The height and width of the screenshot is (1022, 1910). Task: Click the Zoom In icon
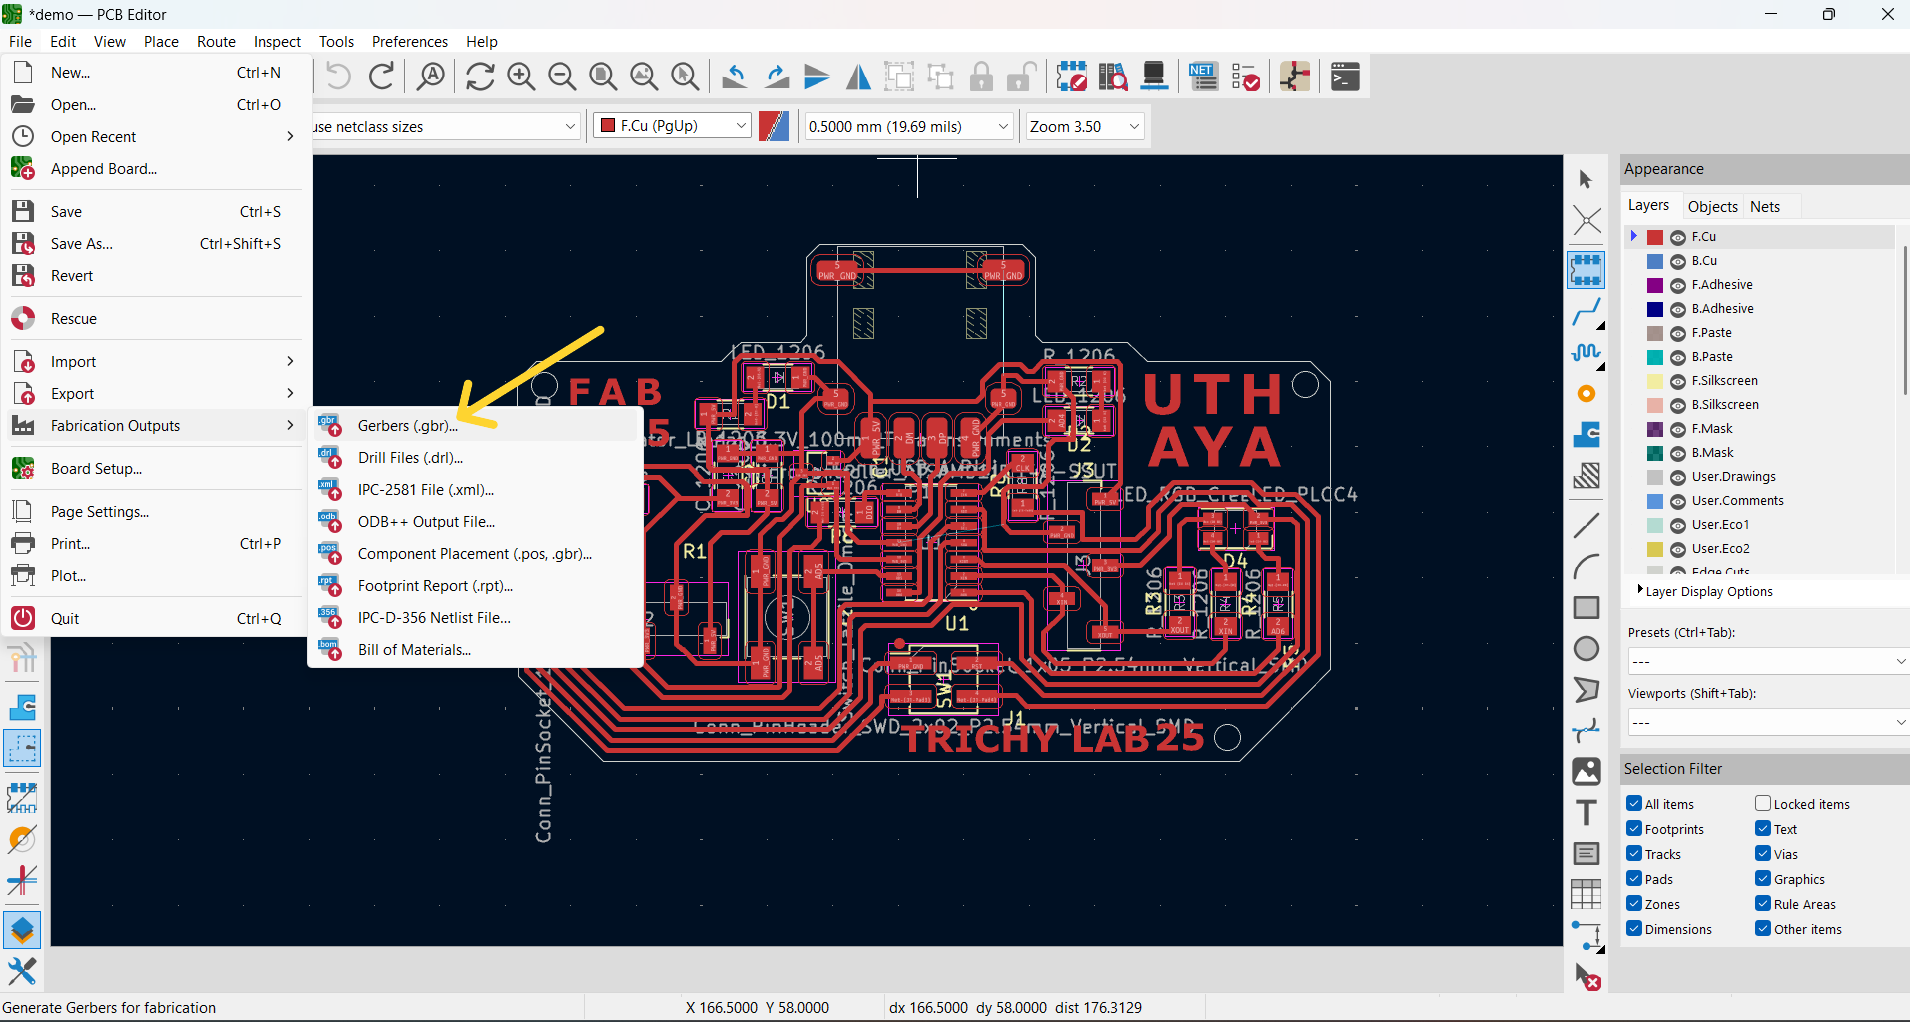[x=521, y=76]
